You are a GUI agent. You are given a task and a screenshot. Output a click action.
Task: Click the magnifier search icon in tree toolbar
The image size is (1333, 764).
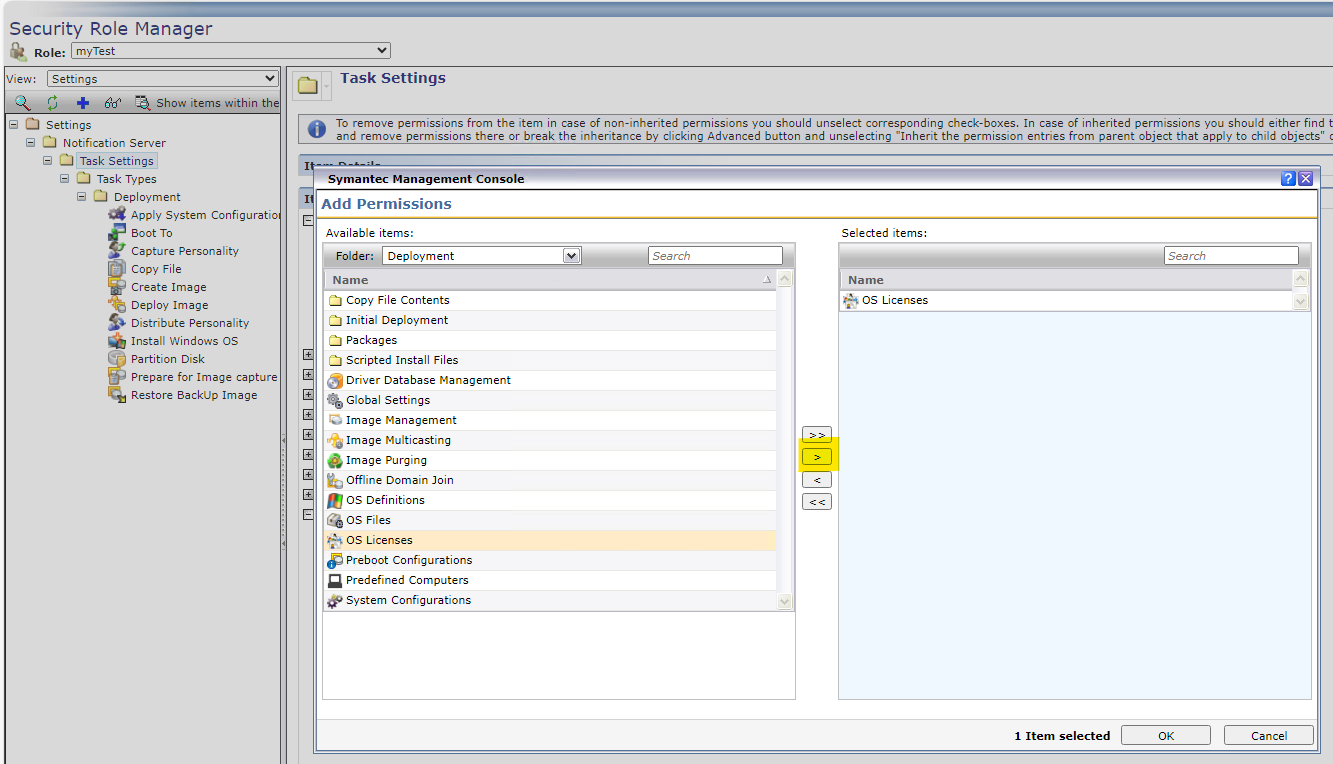[x=22, y=103]
